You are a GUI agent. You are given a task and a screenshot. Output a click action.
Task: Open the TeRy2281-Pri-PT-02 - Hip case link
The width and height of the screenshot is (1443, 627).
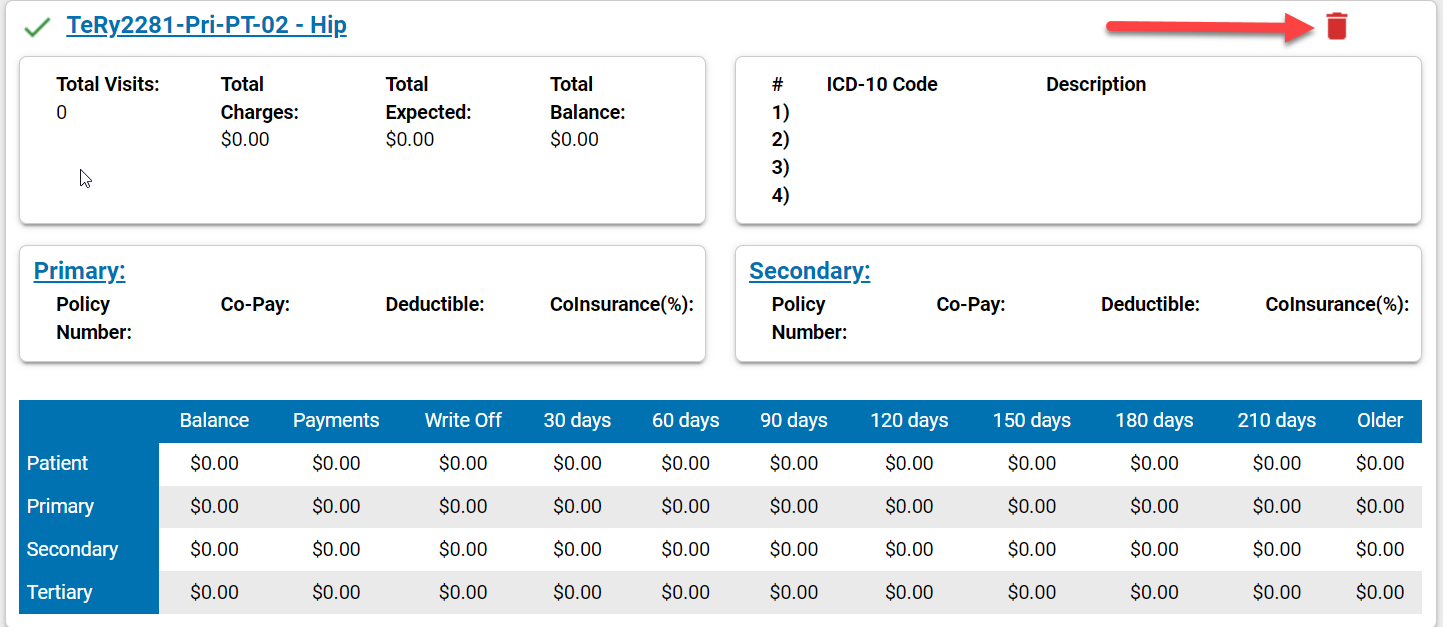[x=206, y=25]
